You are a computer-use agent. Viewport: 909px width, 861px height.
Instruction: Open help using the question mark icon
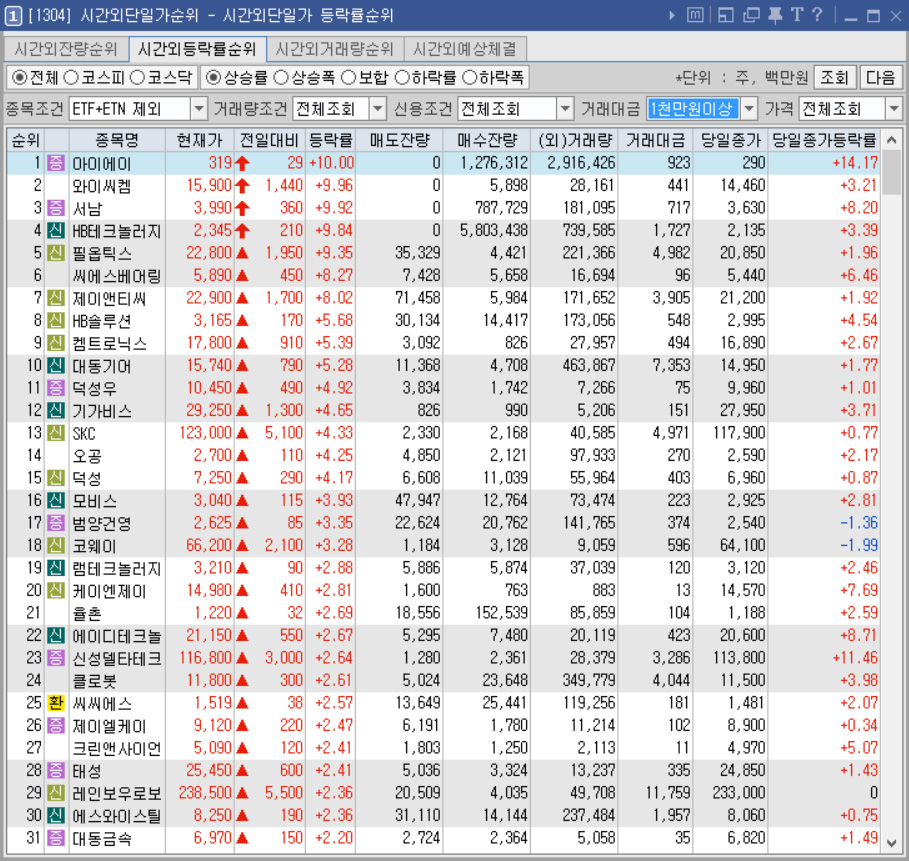(x=816, y=15)
